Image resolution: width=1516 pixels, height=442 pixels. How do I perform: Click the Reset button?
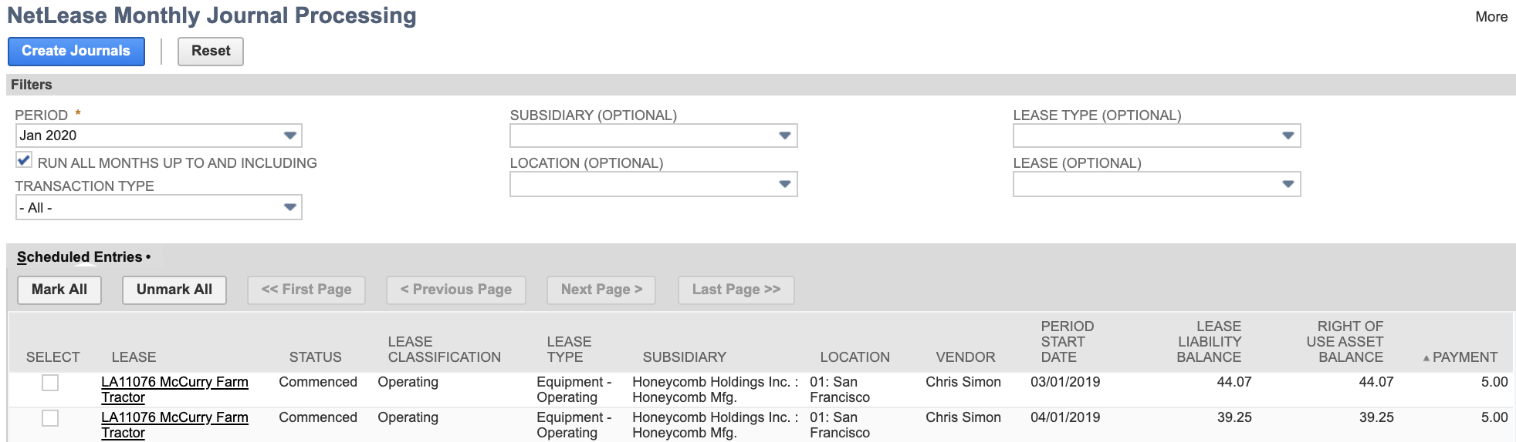[210, 51]
